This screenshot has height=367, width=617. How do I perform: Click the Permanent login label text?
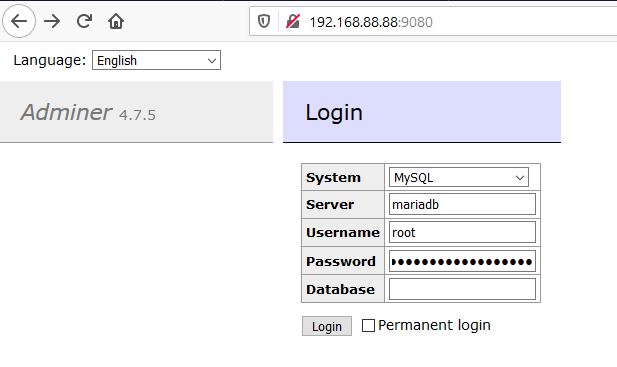click(434, 325)
